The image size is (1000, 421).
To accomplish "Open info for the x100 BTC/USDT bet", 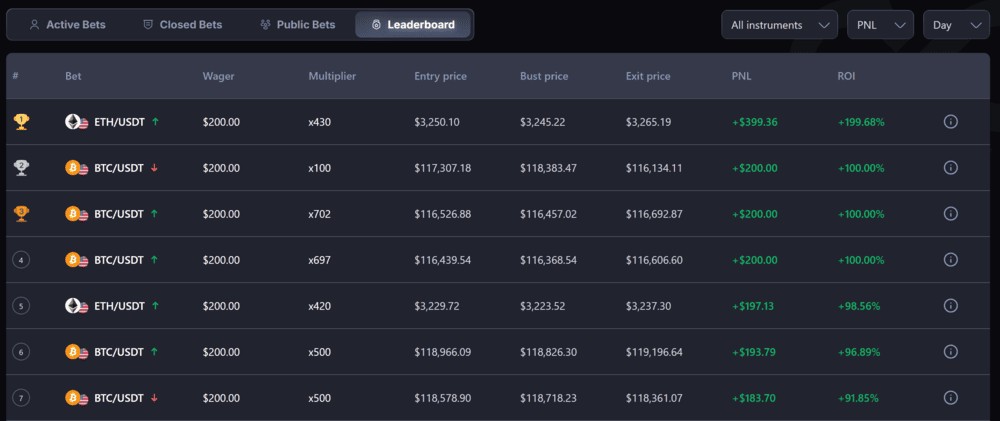I will [x=951, y=168].
